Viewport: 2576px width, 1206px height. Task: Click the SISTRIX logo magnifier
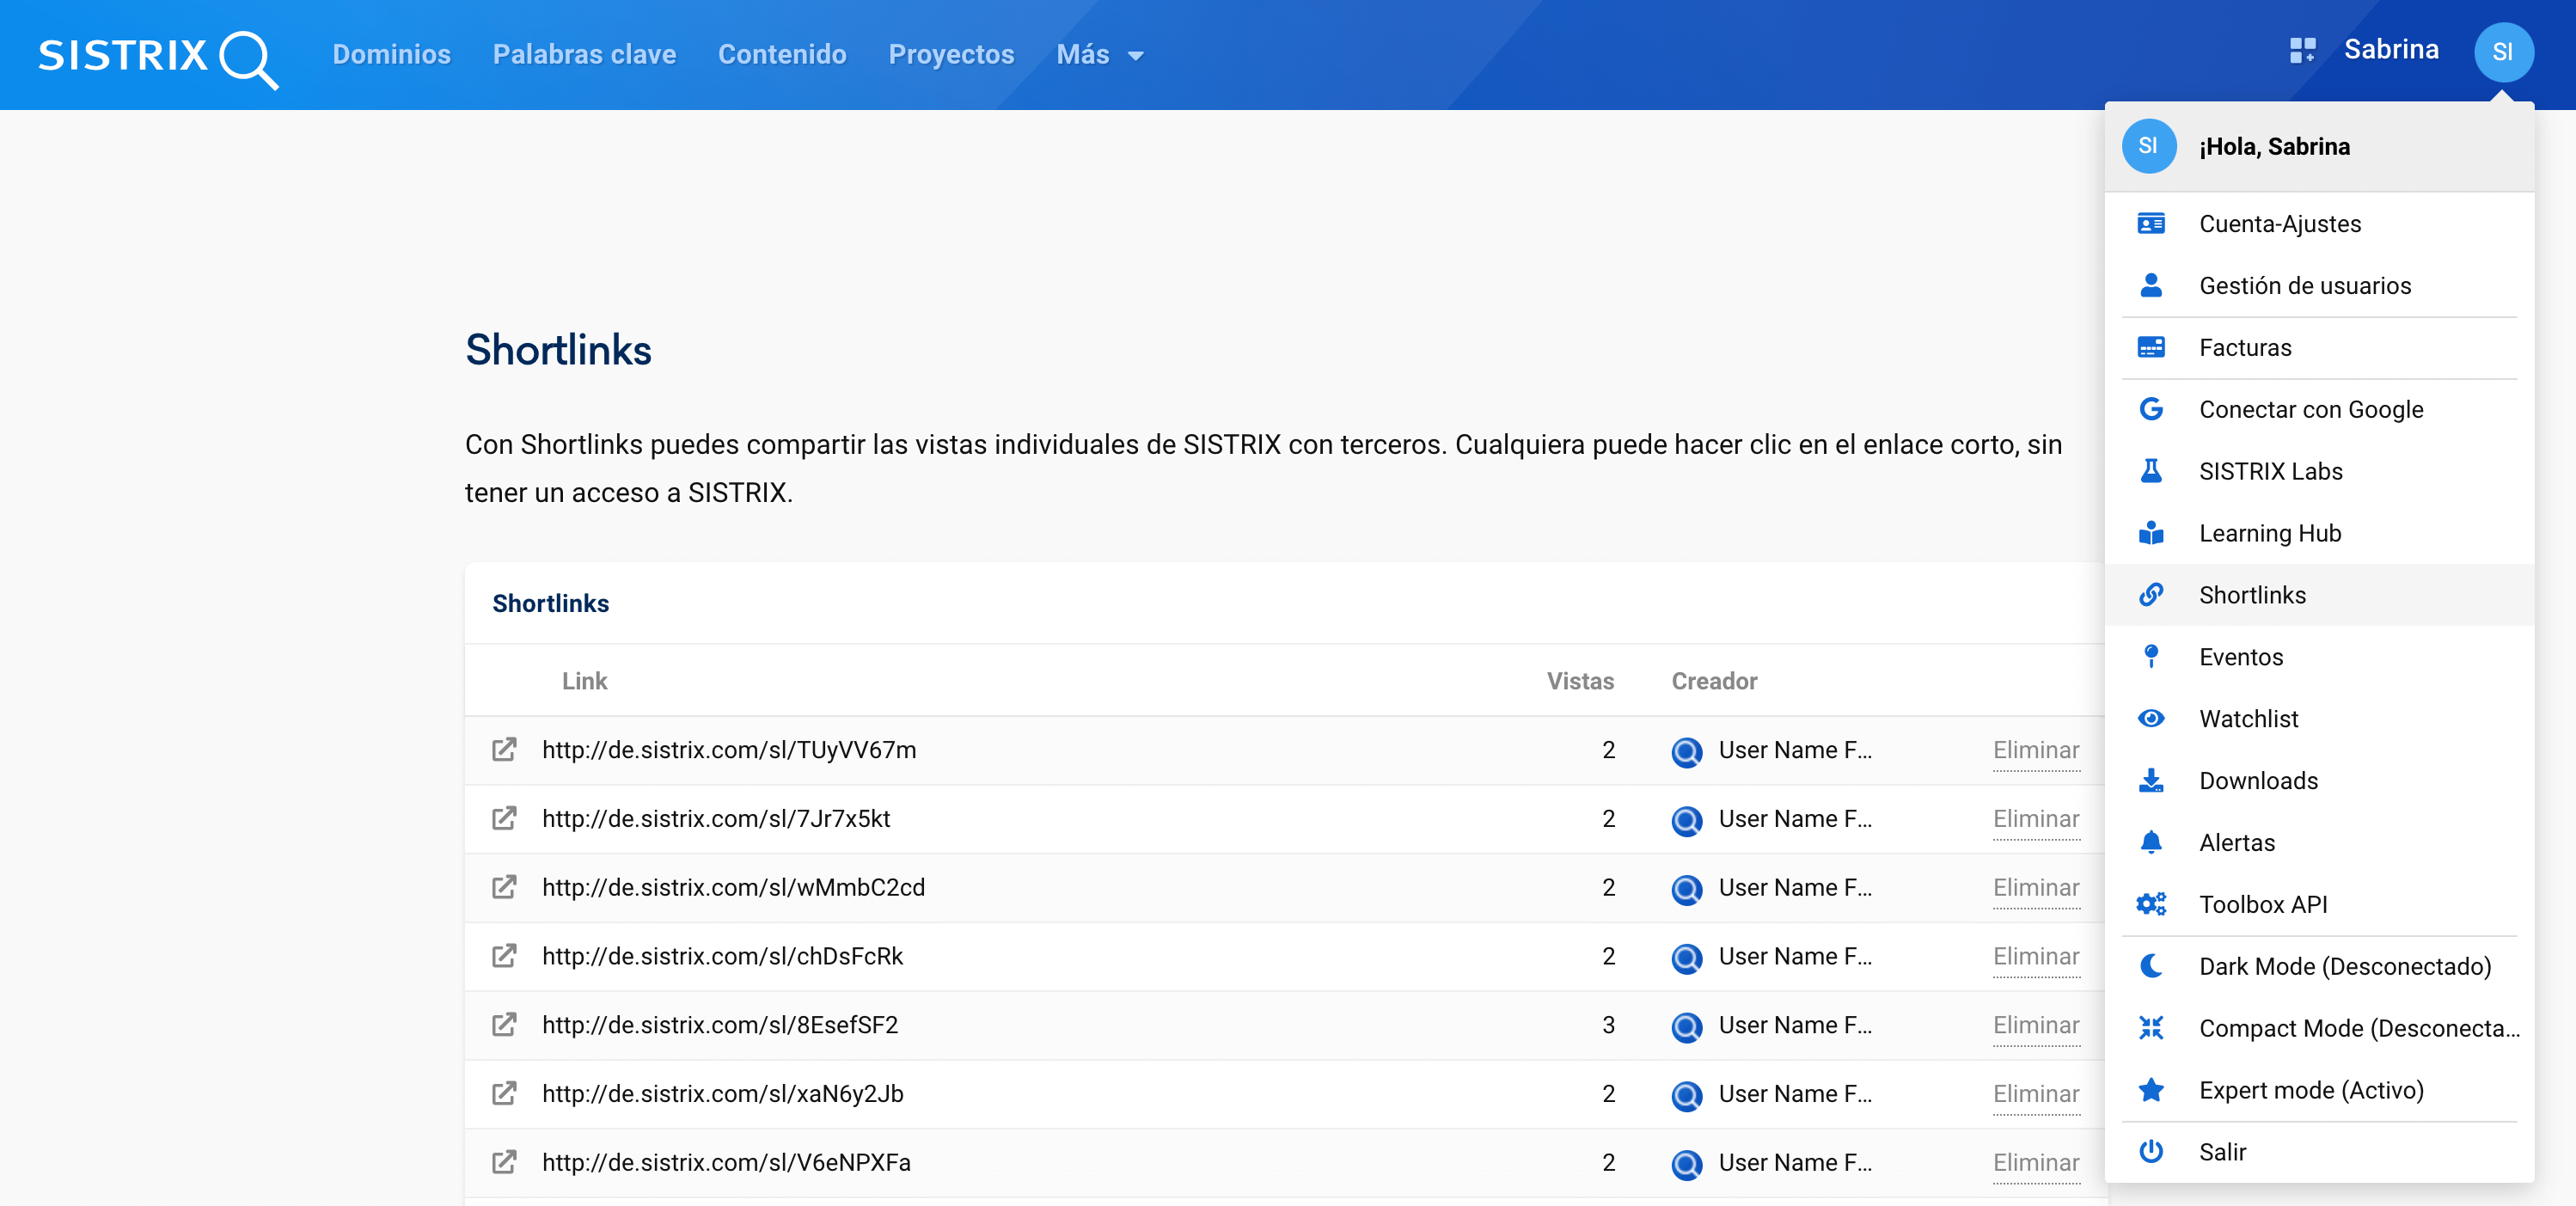click(247, 58)
